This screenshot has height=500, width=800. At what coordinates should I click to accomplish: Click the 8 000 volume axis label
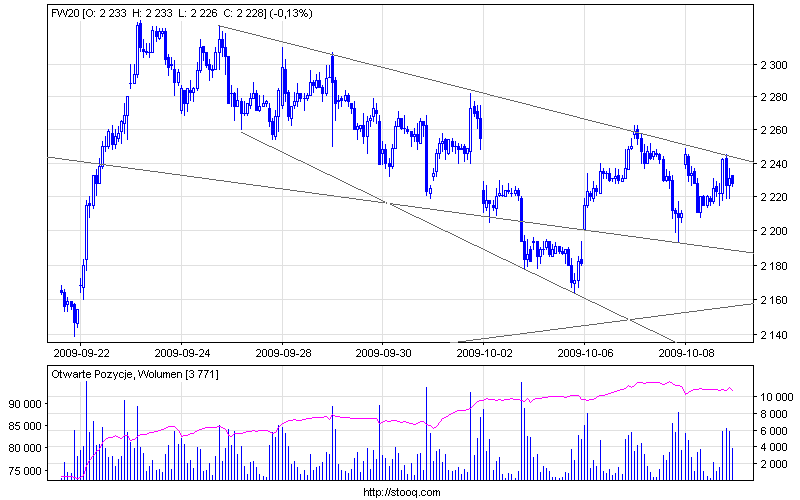[x=773, y=414]
